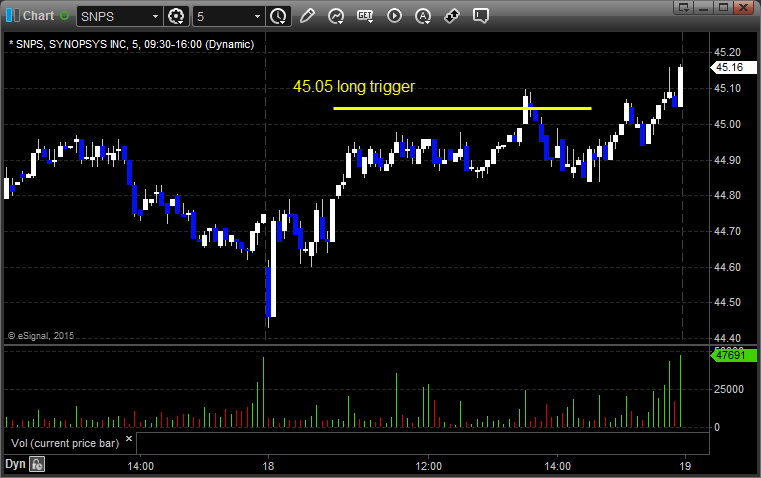The image size is (761, 478).
Task: Click the 25000 volume axis label
Action: [728, 389]
